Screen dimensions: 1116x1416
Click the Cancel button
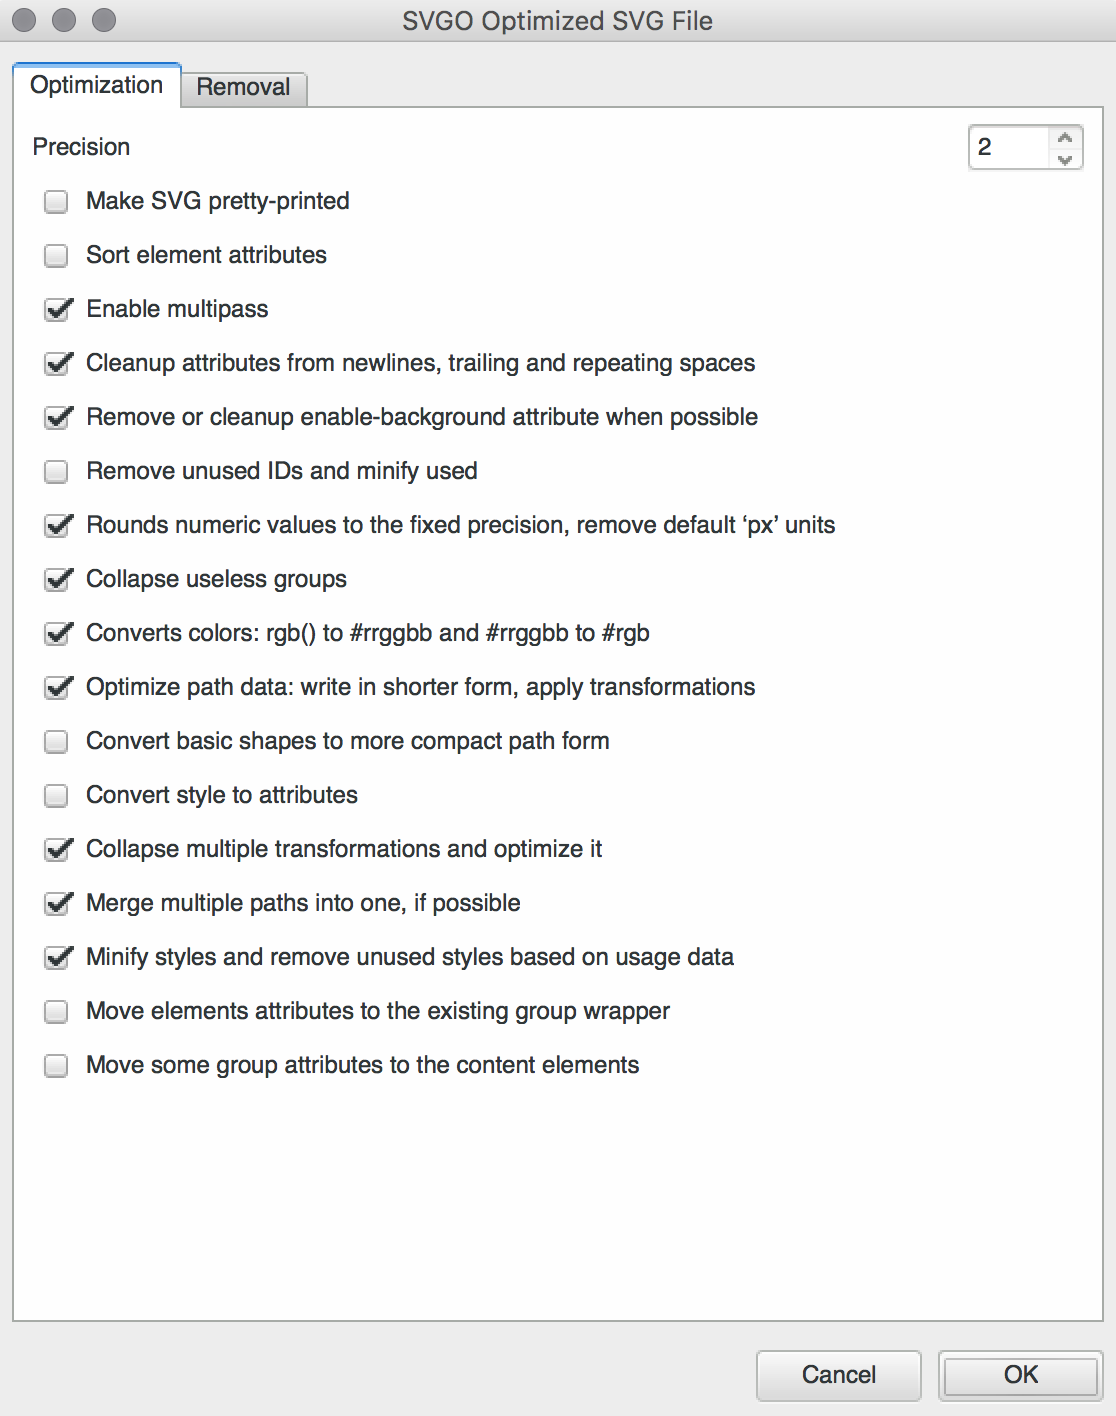[838, 1375]
